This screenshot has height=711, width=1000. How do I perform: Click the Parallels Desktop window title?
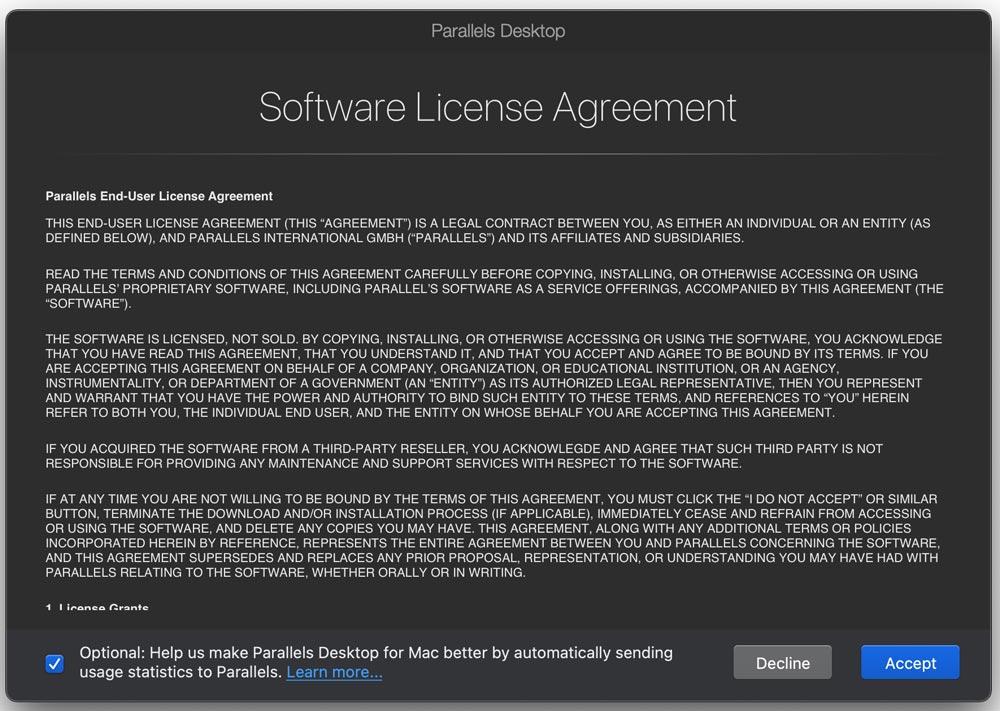(x=498, y=31)
